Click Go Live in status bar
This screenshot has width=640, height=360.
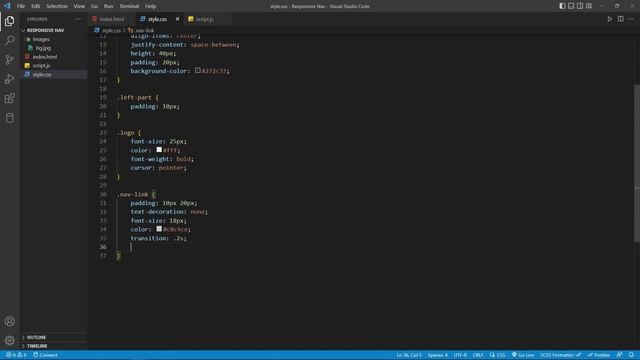(x=523, y=355)
